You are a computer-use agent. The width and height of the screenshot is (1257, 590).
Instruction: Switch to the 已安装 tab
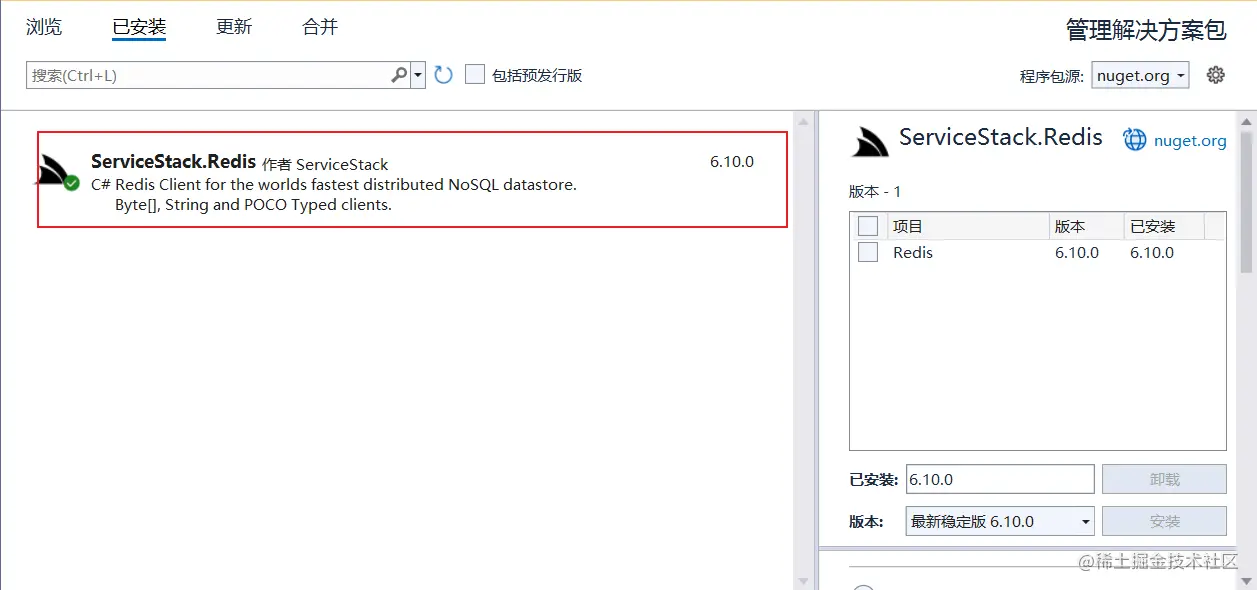[x=139, y=27]
